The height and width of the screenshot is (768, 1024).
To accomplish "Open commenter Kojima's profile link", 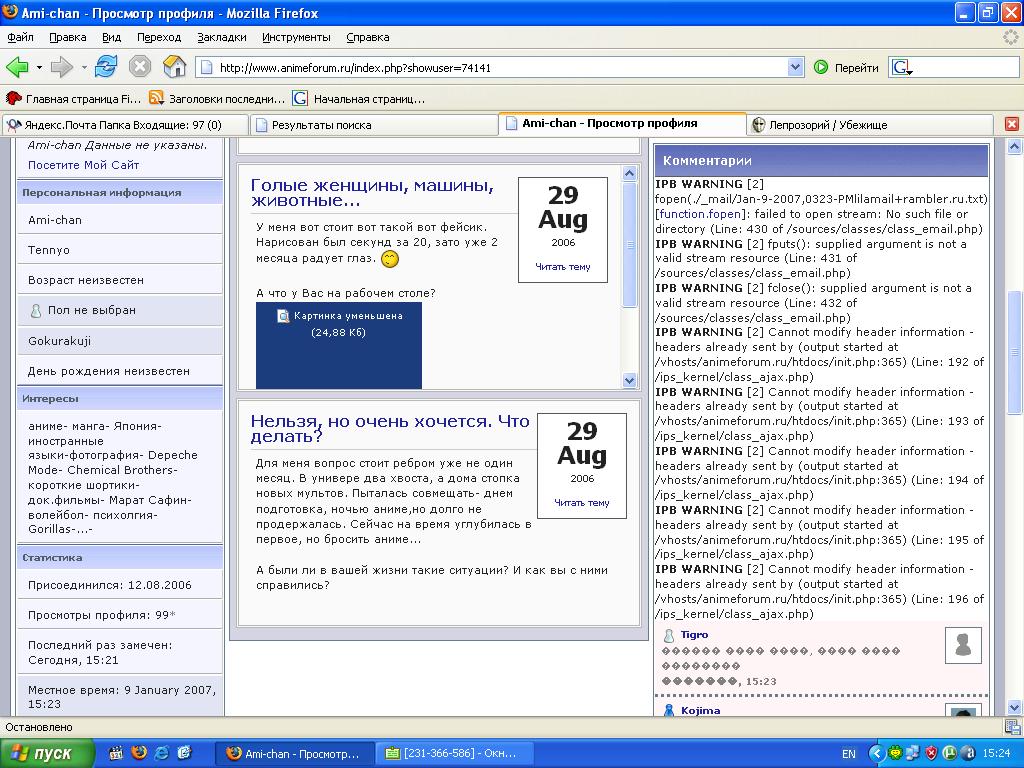I will click(x=700, y=711).
